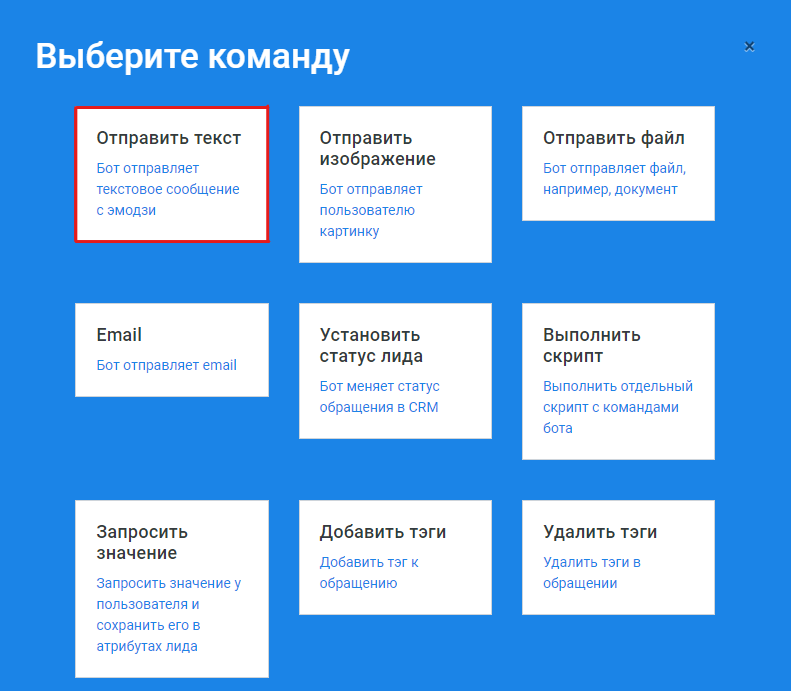791x691 pixels.
Task: Pick the Отправить файл command card
Action: (x=618, y=163)
